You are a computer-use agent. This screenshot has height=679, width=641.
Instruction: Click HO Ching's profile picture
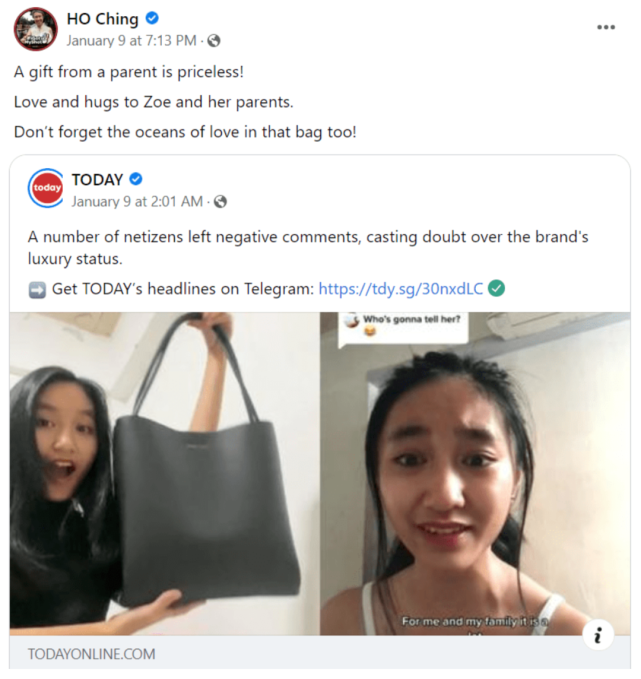point(36,29)
